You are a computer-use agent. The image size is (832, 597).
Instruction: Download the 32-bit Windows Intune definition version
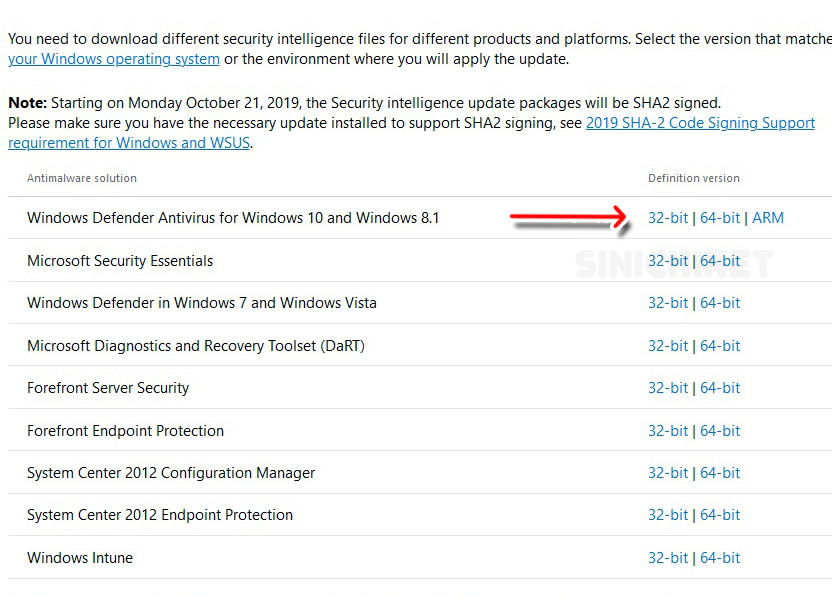(668, 558)
